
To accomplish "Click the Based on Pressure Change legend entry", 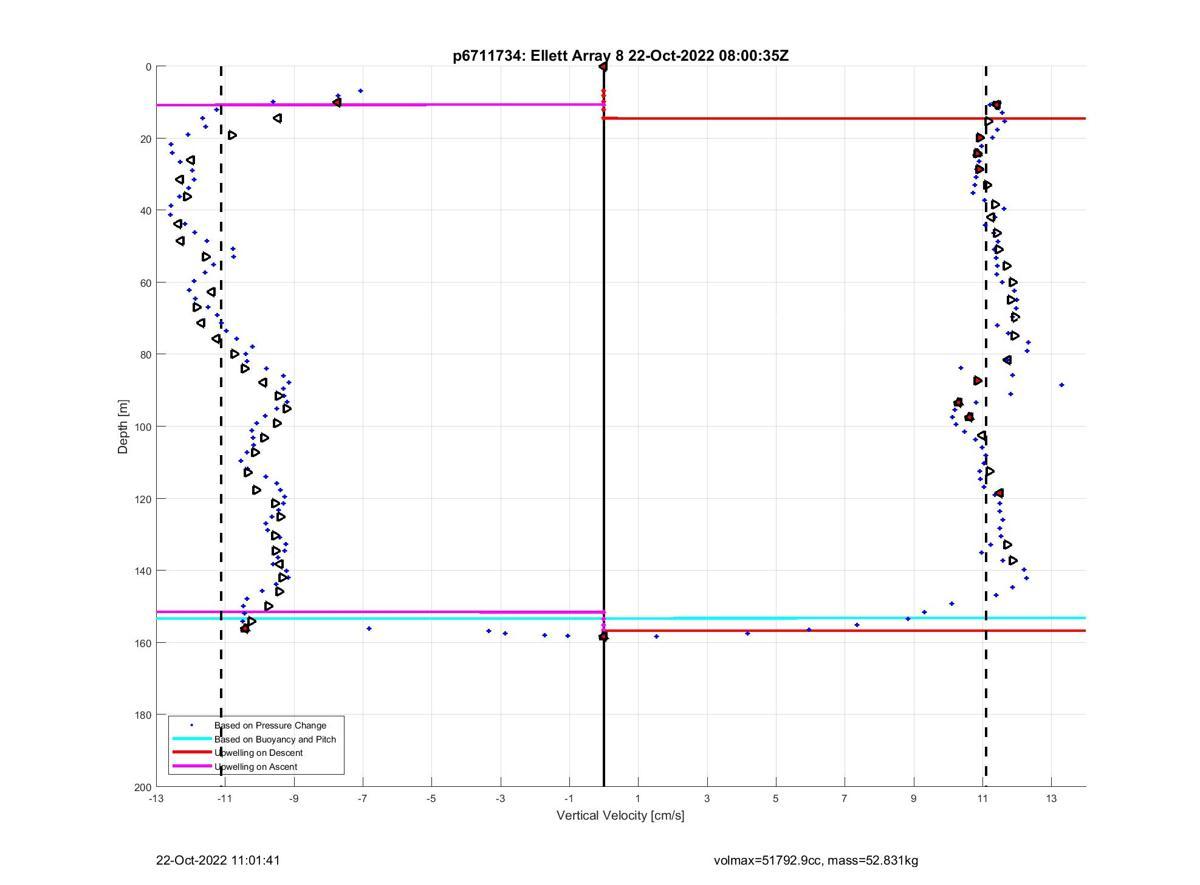I will [270, 725].
